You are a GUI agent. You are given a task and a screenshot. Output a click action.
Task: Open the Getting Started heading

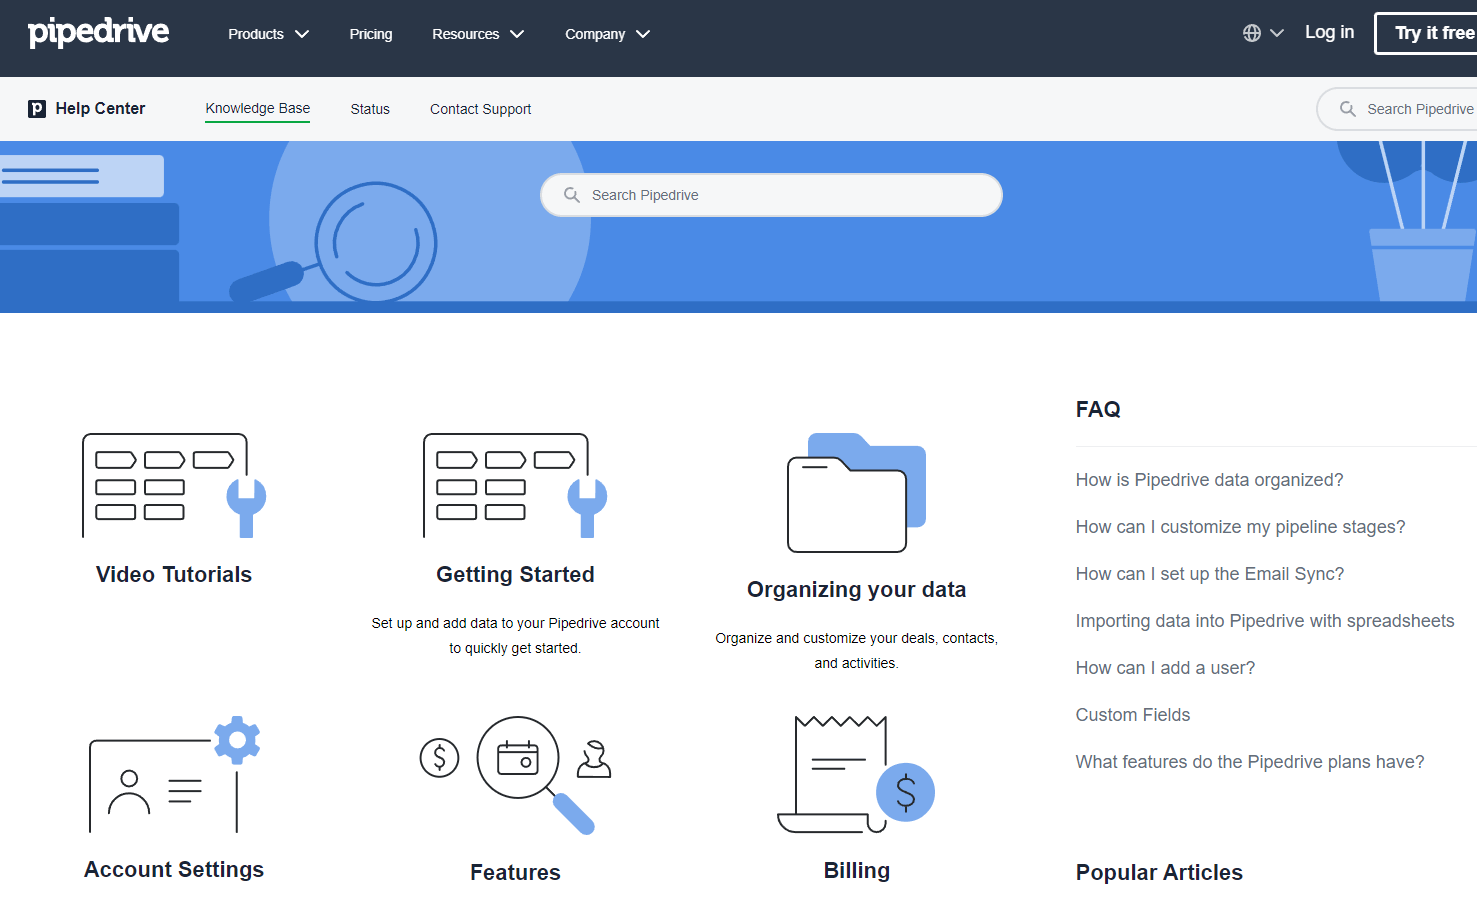click(x=515, y=574)
